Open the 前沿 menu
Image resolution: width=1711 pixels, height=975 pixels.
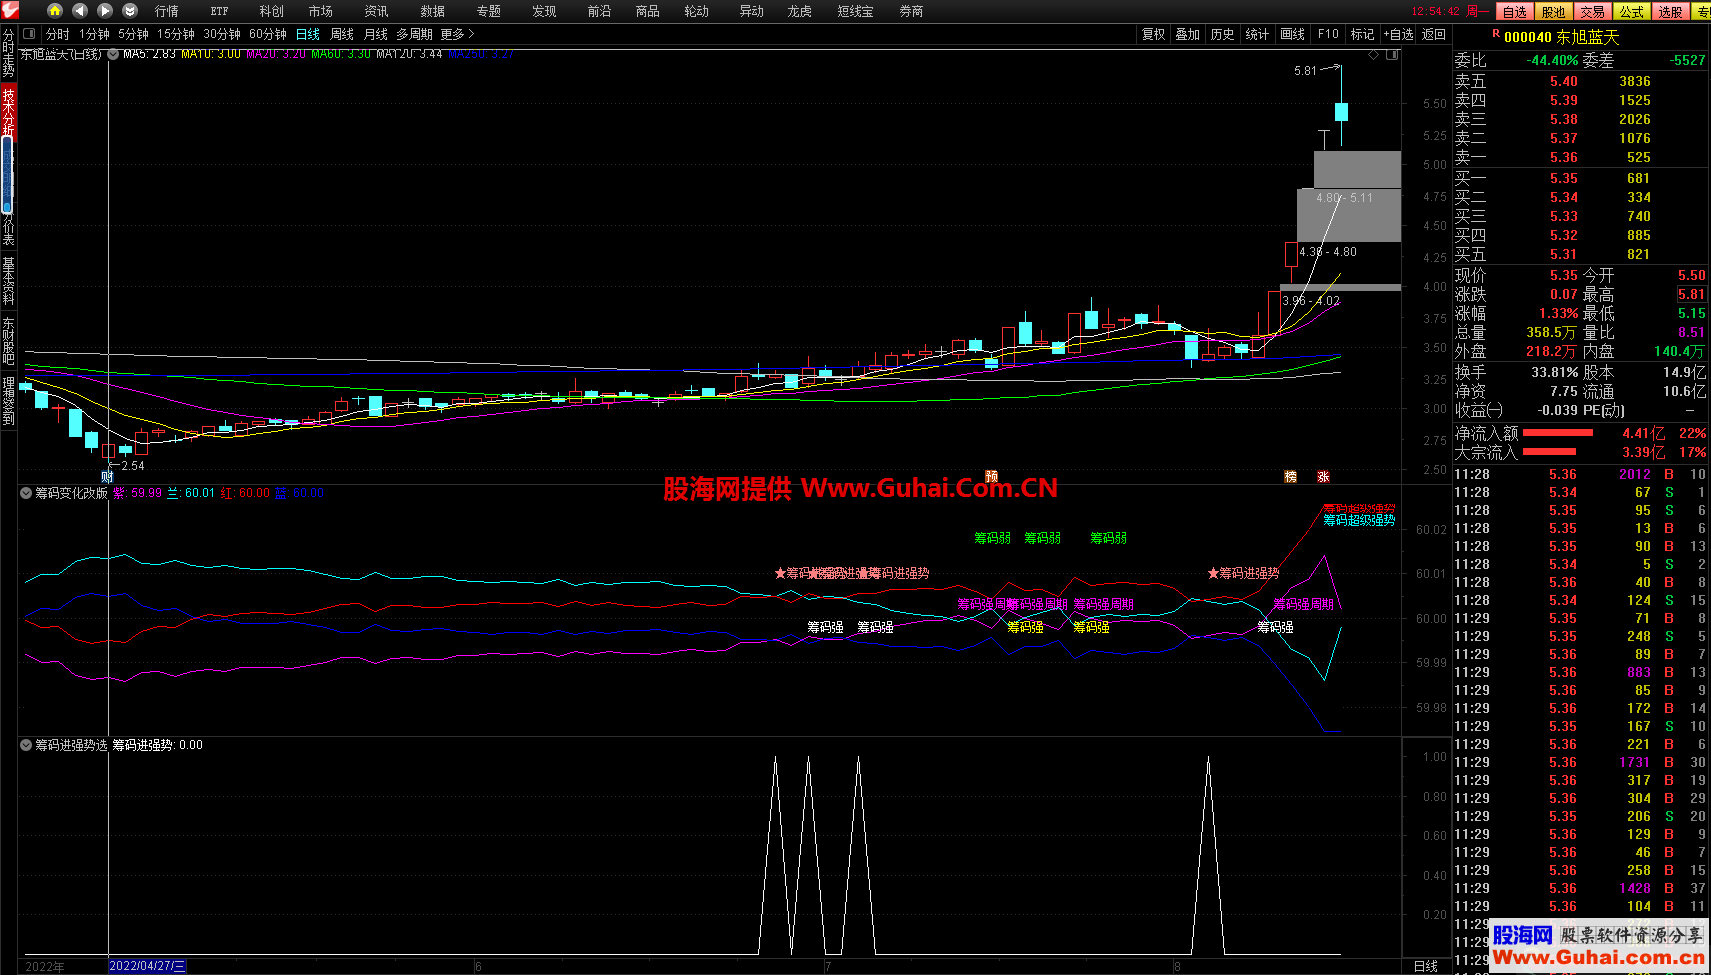coord(599,11)
